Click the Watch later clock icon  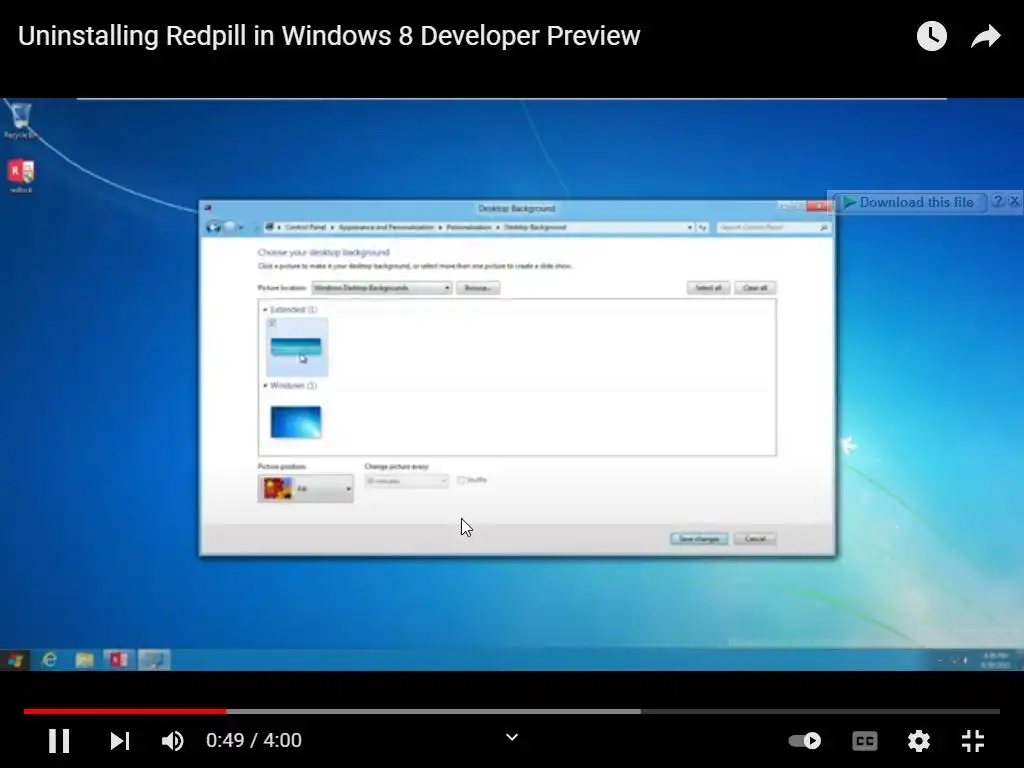point(931,36)
